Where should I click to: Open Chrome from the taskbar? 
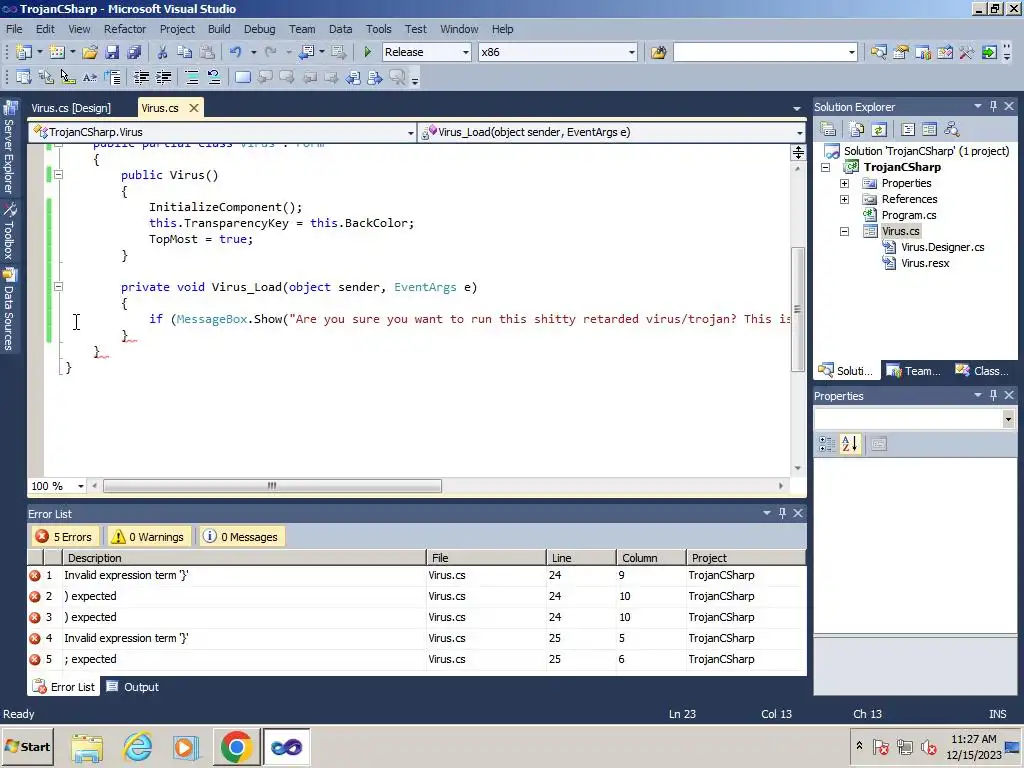pyautogui.click(x=236, y=746)
